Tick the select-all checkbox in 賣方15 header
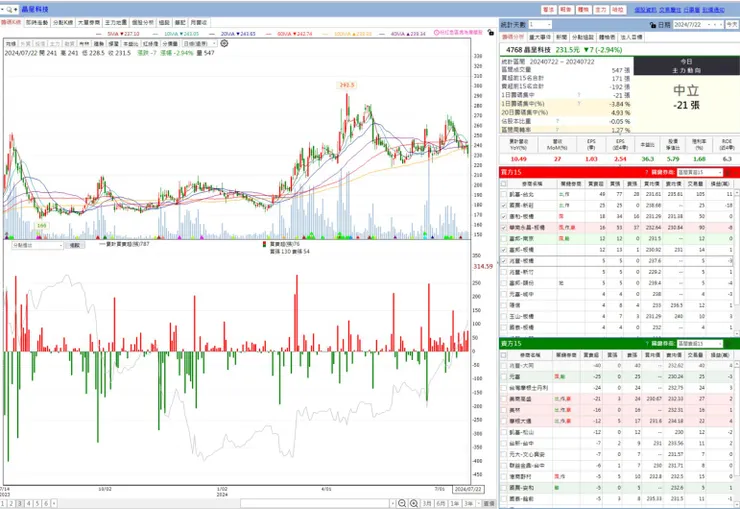740x509 pixels. (504, 355)
